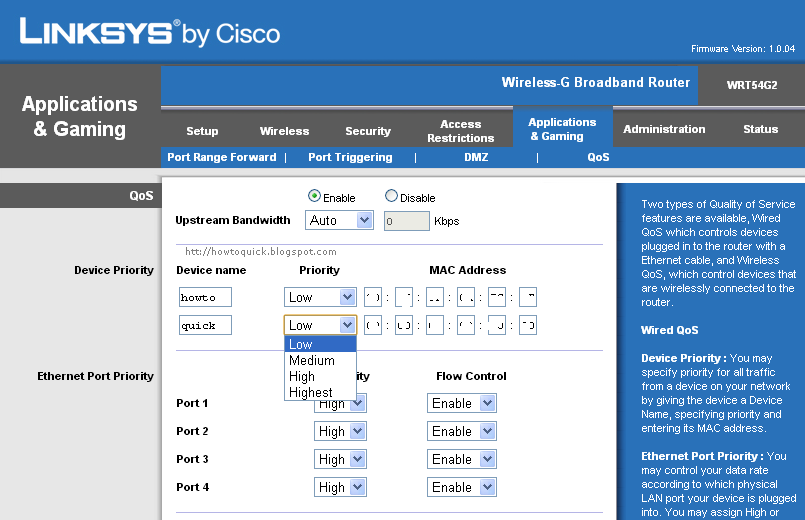
Task: Click the 'howto' device name field
Action: tap(205, 297)
